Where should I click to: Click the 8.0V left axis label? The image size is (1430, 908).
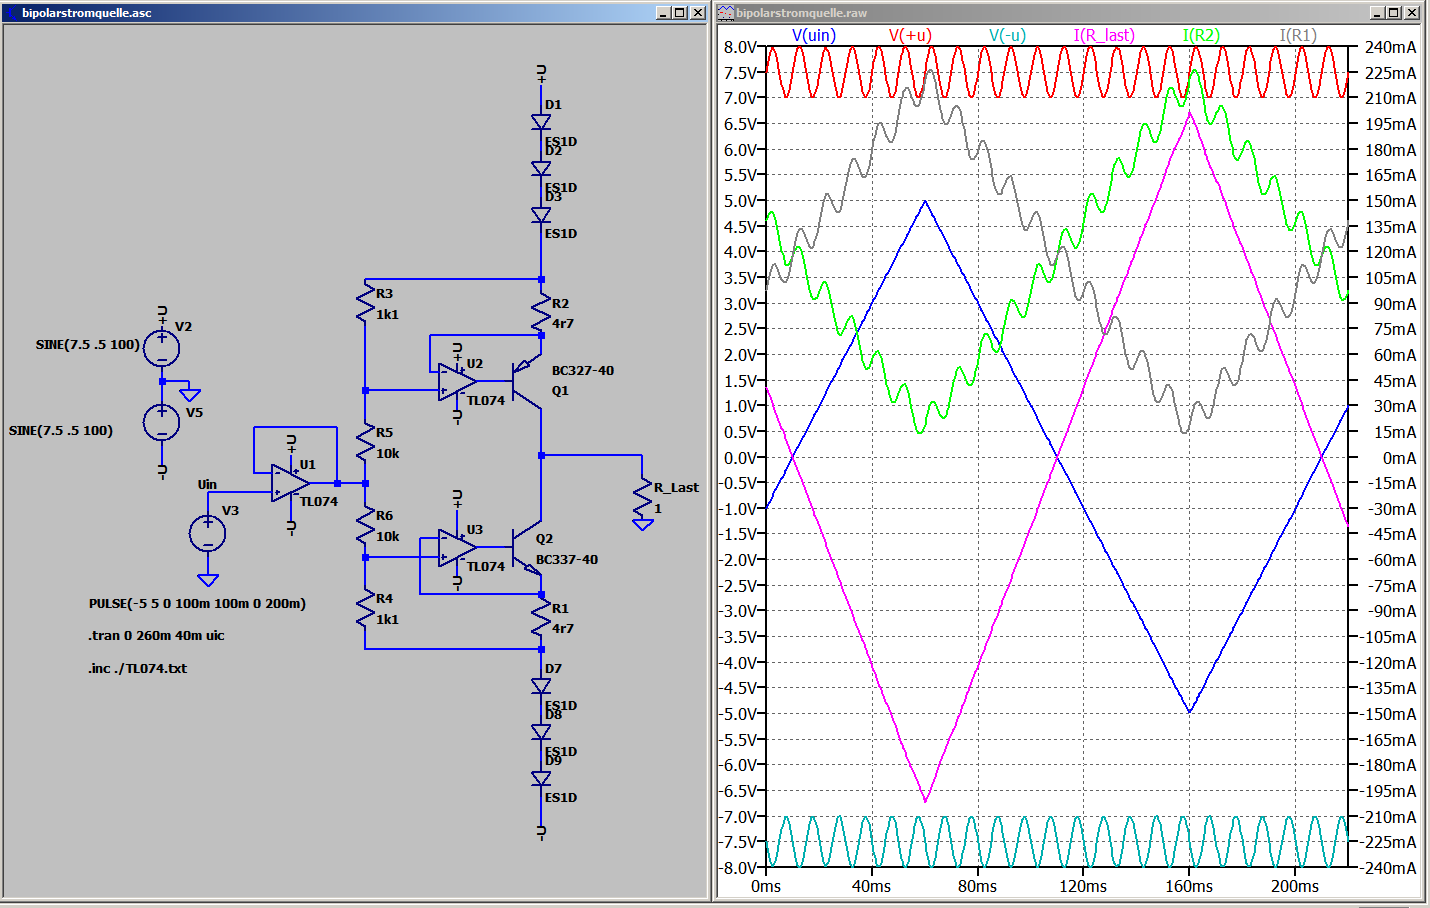(x=740, y=47)
